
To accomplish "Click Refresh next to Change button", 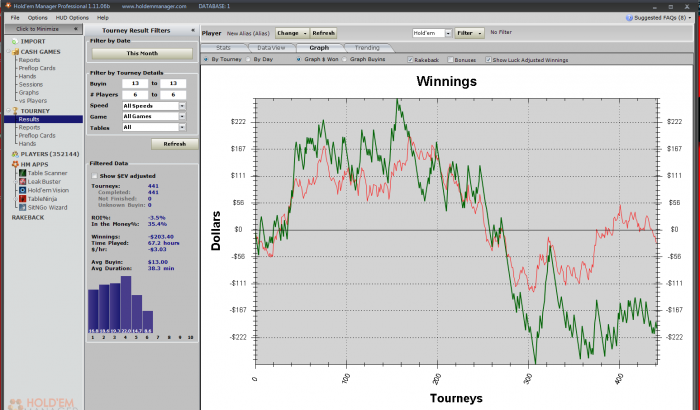I will (x=323, y=33).
